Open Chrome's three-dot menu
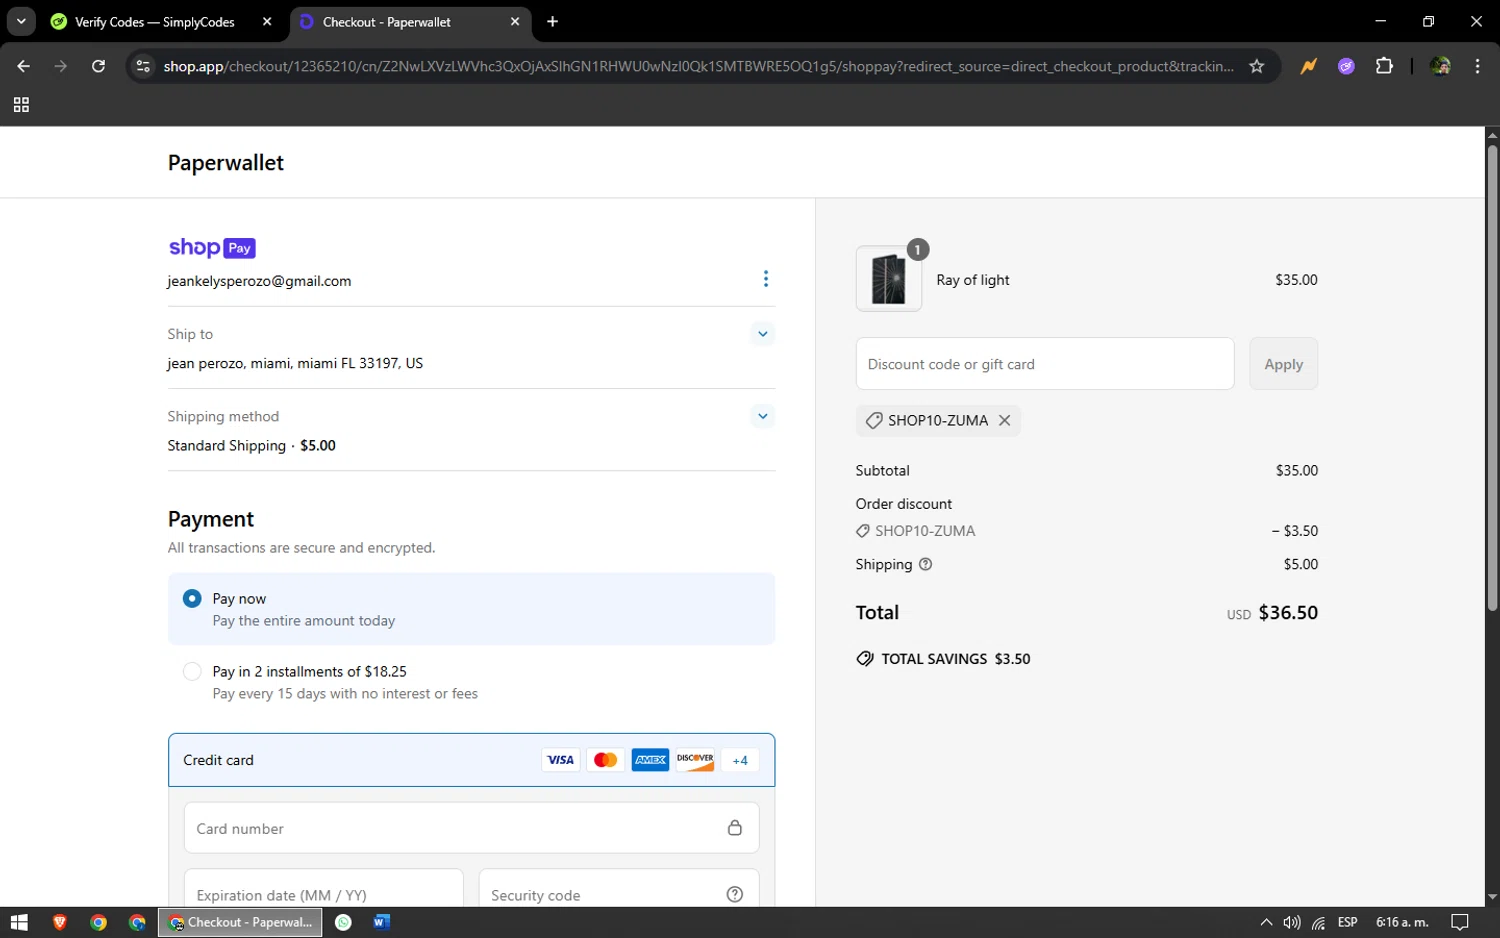 pyautogui.click(x=1477, y=66)
